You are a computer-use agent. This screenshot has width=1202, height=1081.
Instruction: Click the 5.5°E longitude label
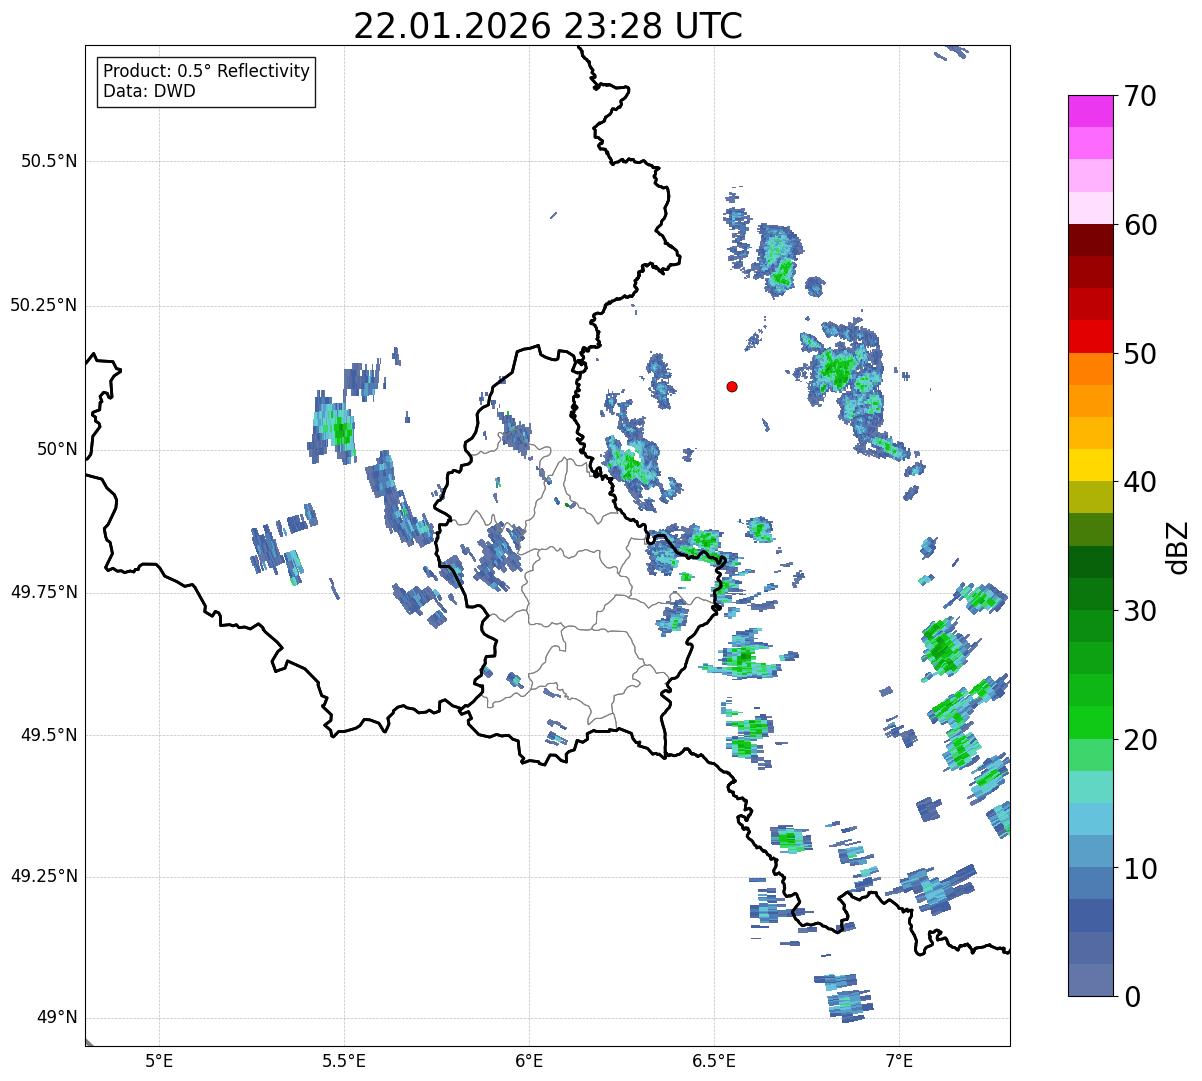click(x=344, y=1060)
